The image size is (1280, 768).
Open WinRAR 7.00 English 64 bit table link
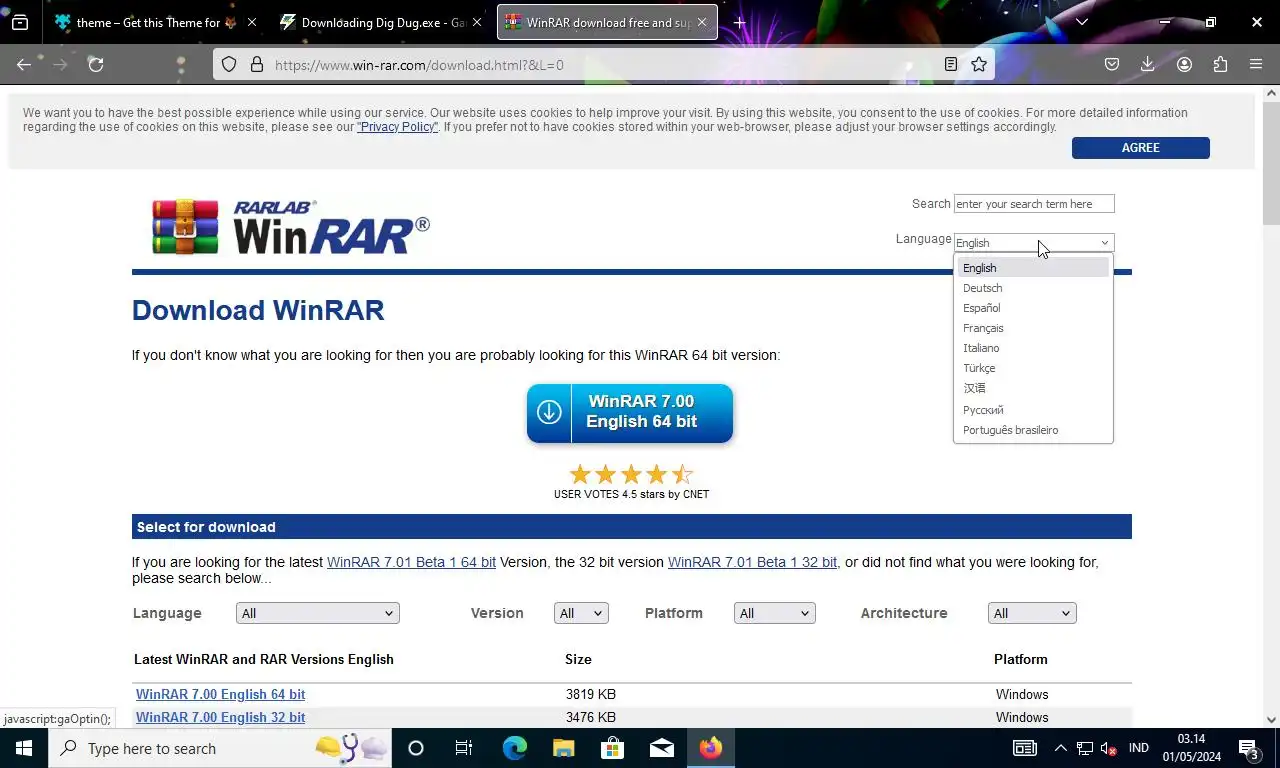coord(221,694)
